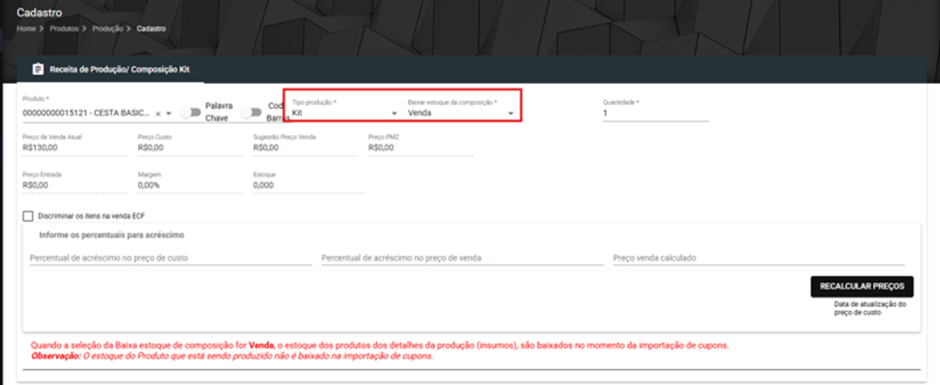
Task: Open the Receita de Produção/ Composição Kit tab
Action: (x=111, y=70)
